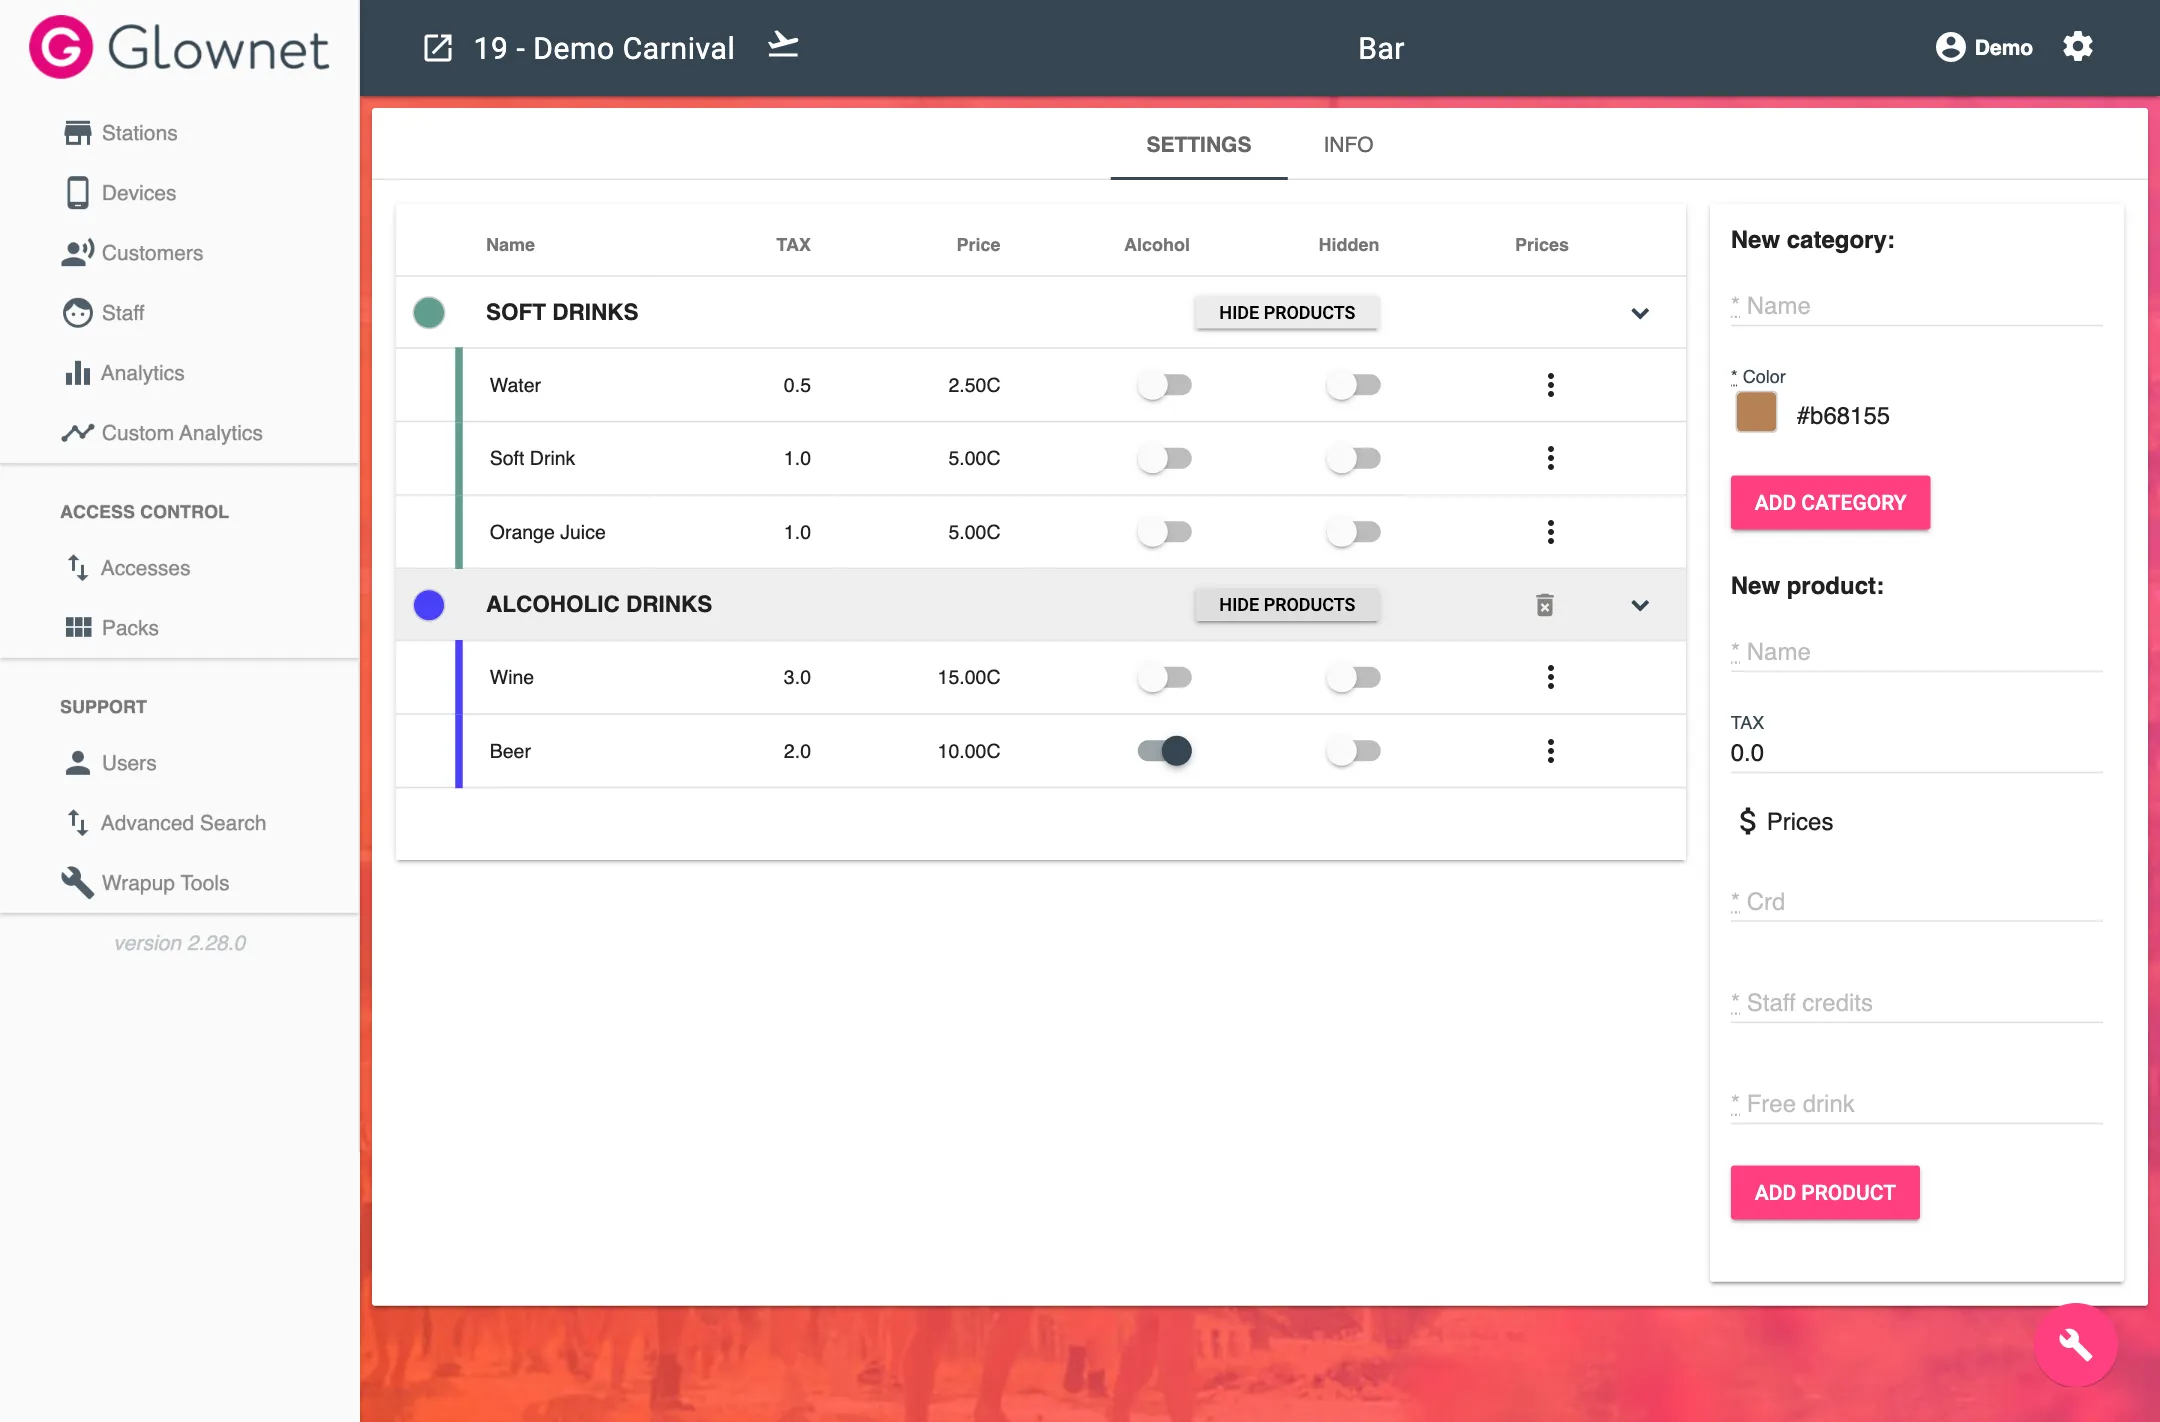Switch to the Settings tab

1198,145
